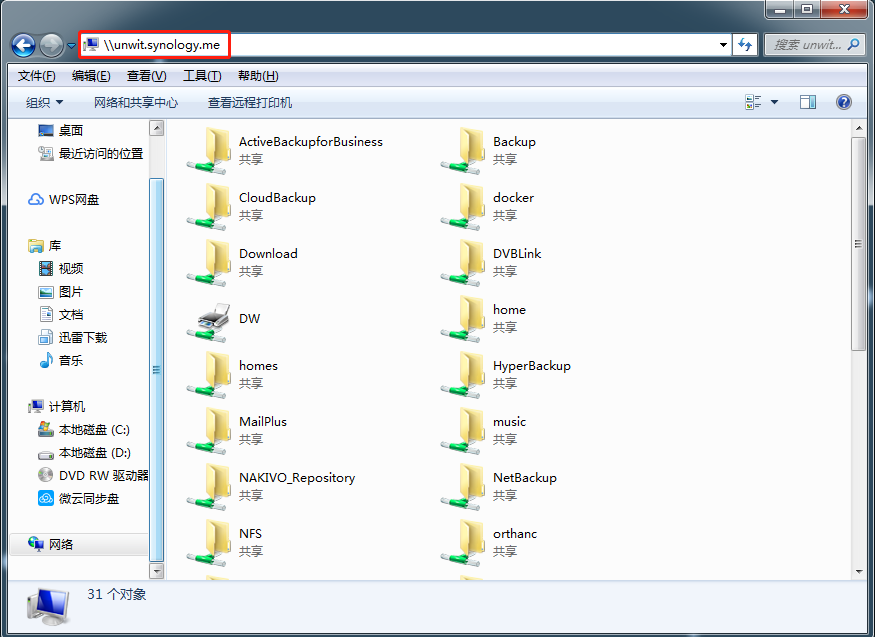Viewport: 875px width, 637px height.
Task: Open the docker shared folder icon
Action: [x=465, y=206]
